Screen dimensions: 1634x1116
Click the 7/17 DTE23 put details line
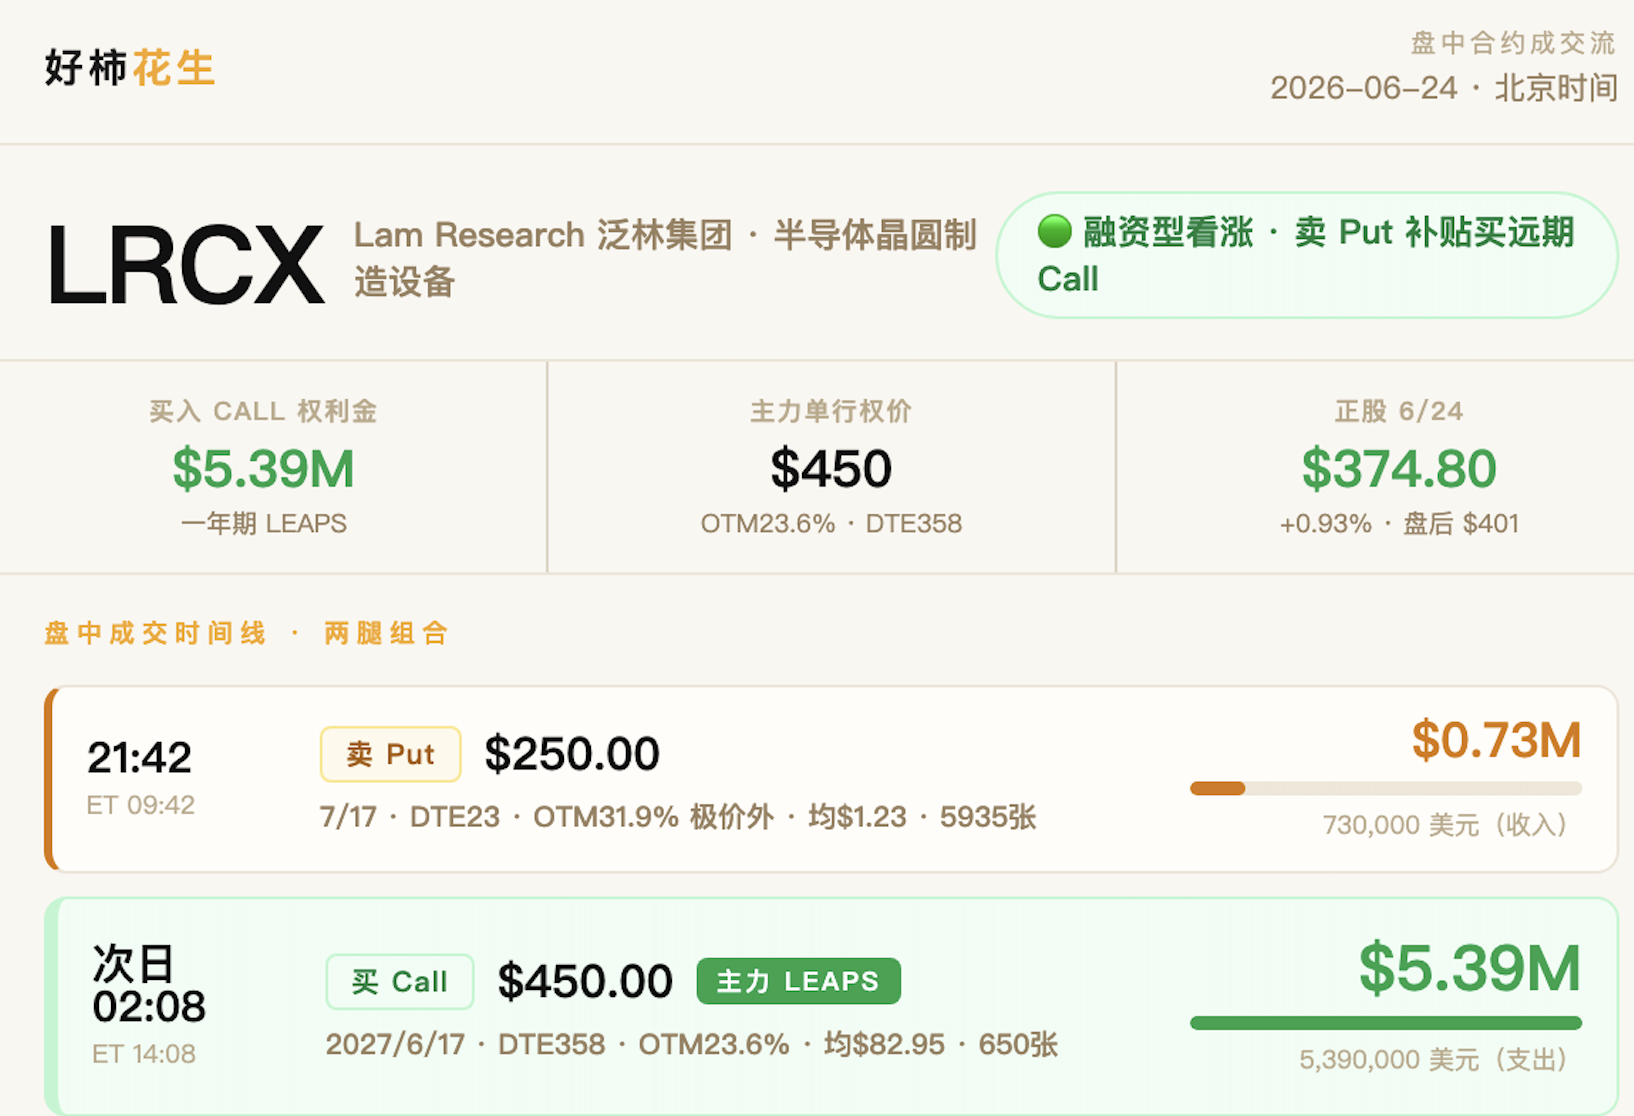pos(678,817)
